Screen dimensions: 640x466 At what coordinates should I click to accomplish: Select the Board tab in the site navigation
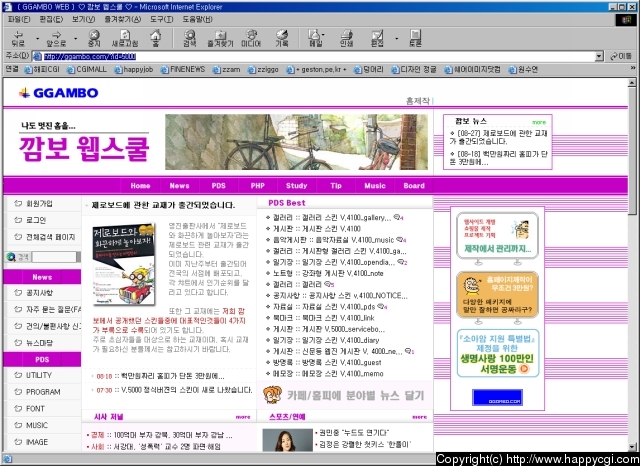pyautogui.click(x=414, y=186)
